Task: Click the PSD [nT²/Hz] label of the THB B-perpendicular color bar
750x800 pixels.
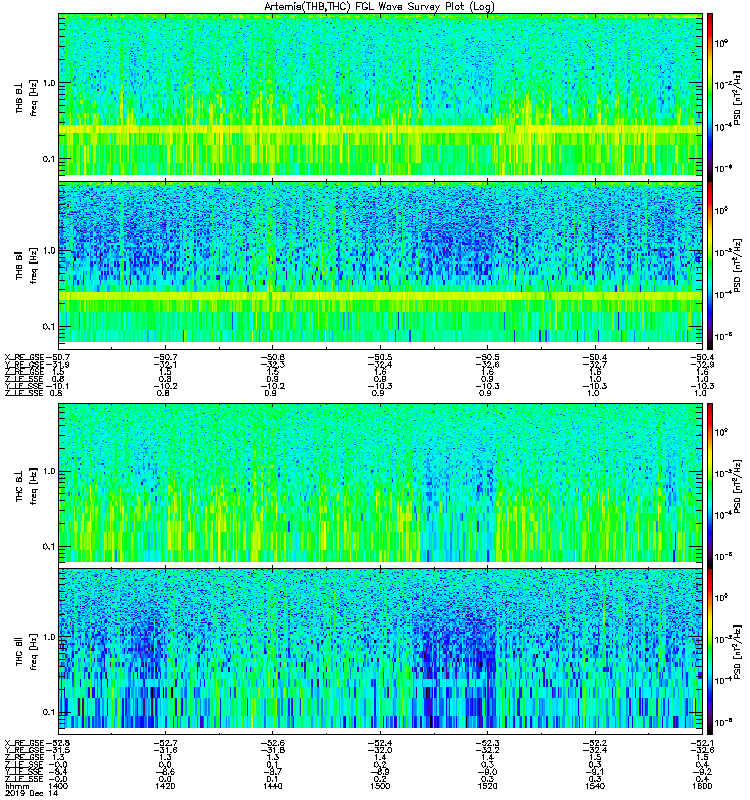Action: click(x=737, y=98)
